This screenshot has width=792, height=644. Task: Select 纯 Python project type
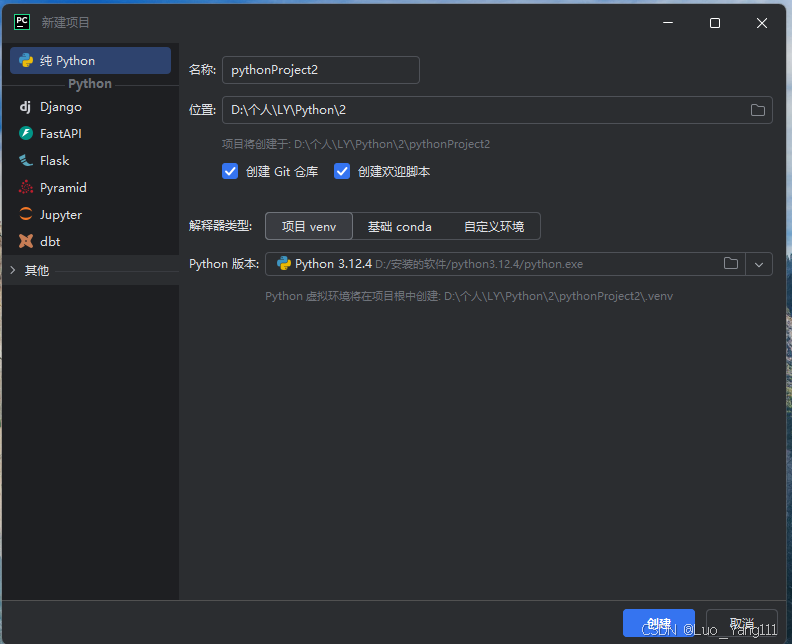click(90, 61)
